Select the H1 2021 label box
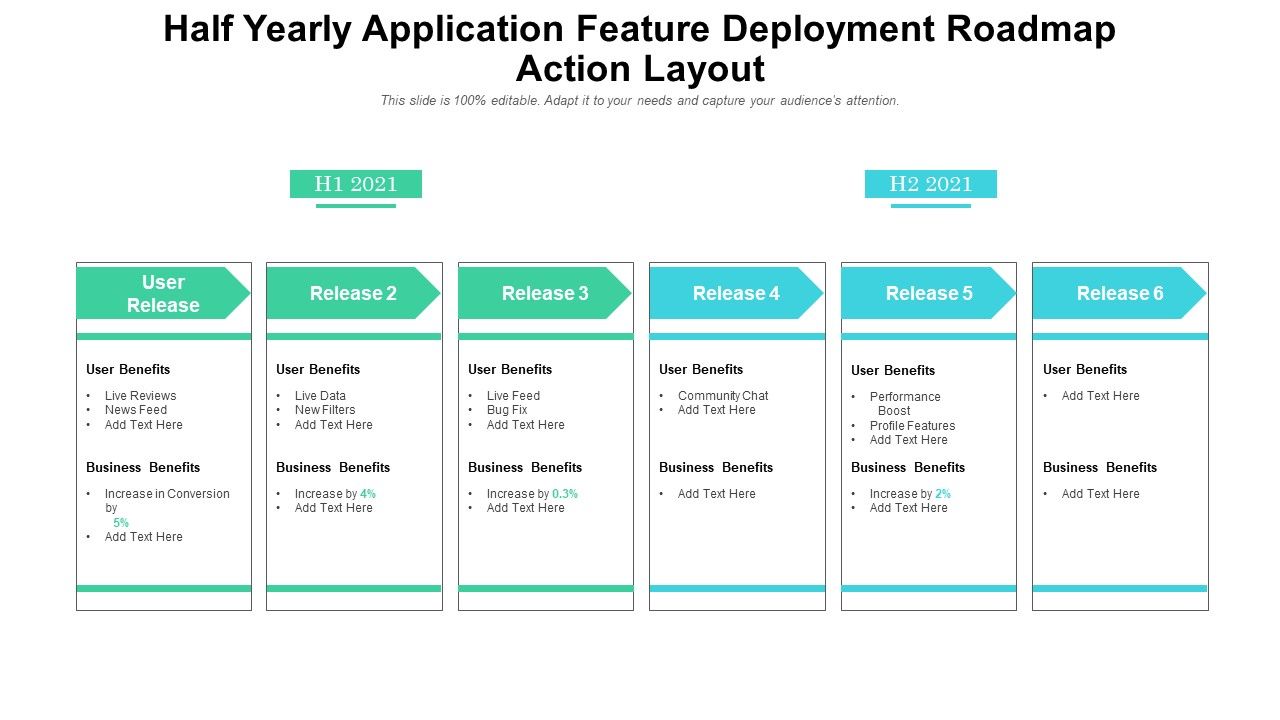Viewport: 1280px width, 720px height. pyautogui.click(x=356, y=184)
